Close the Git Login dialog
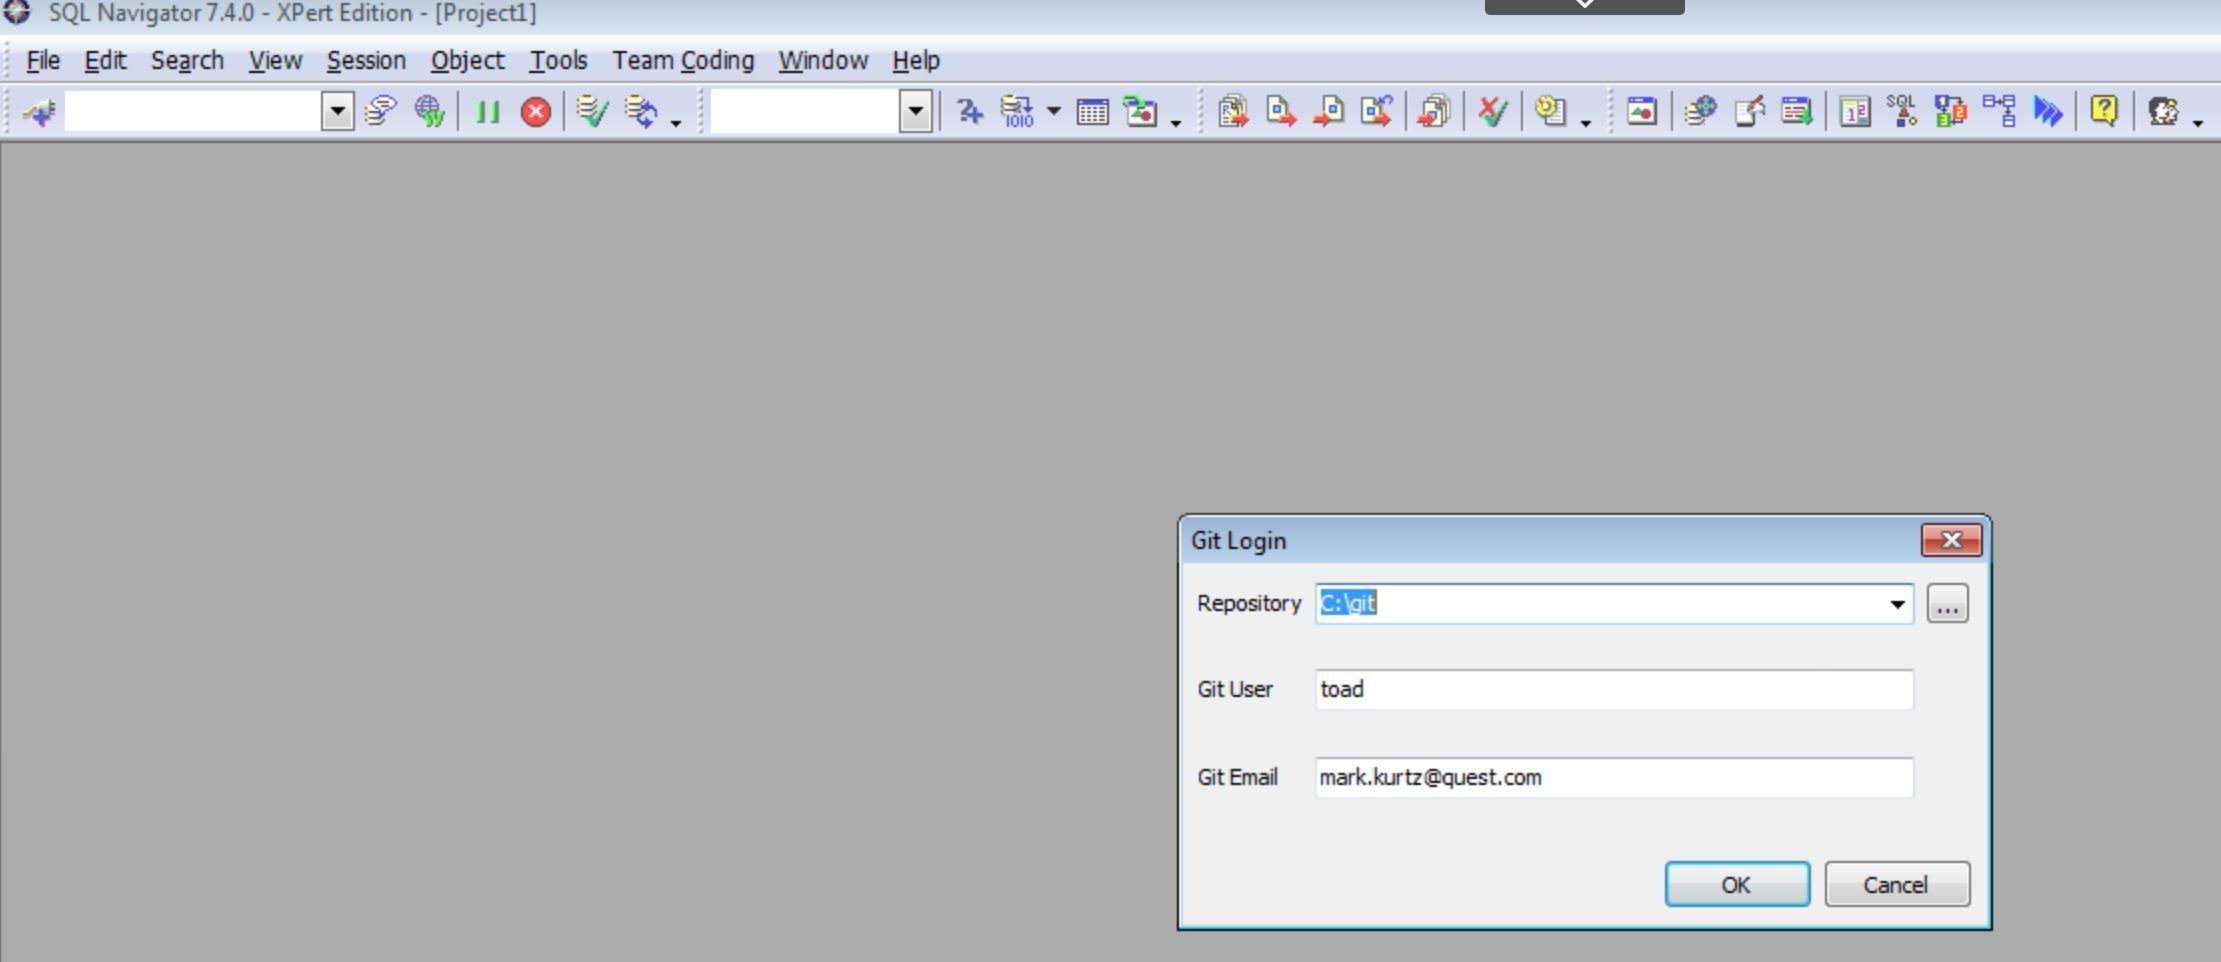The height and width of the screenshot is (962, 2221). [x=1951, y=541]
